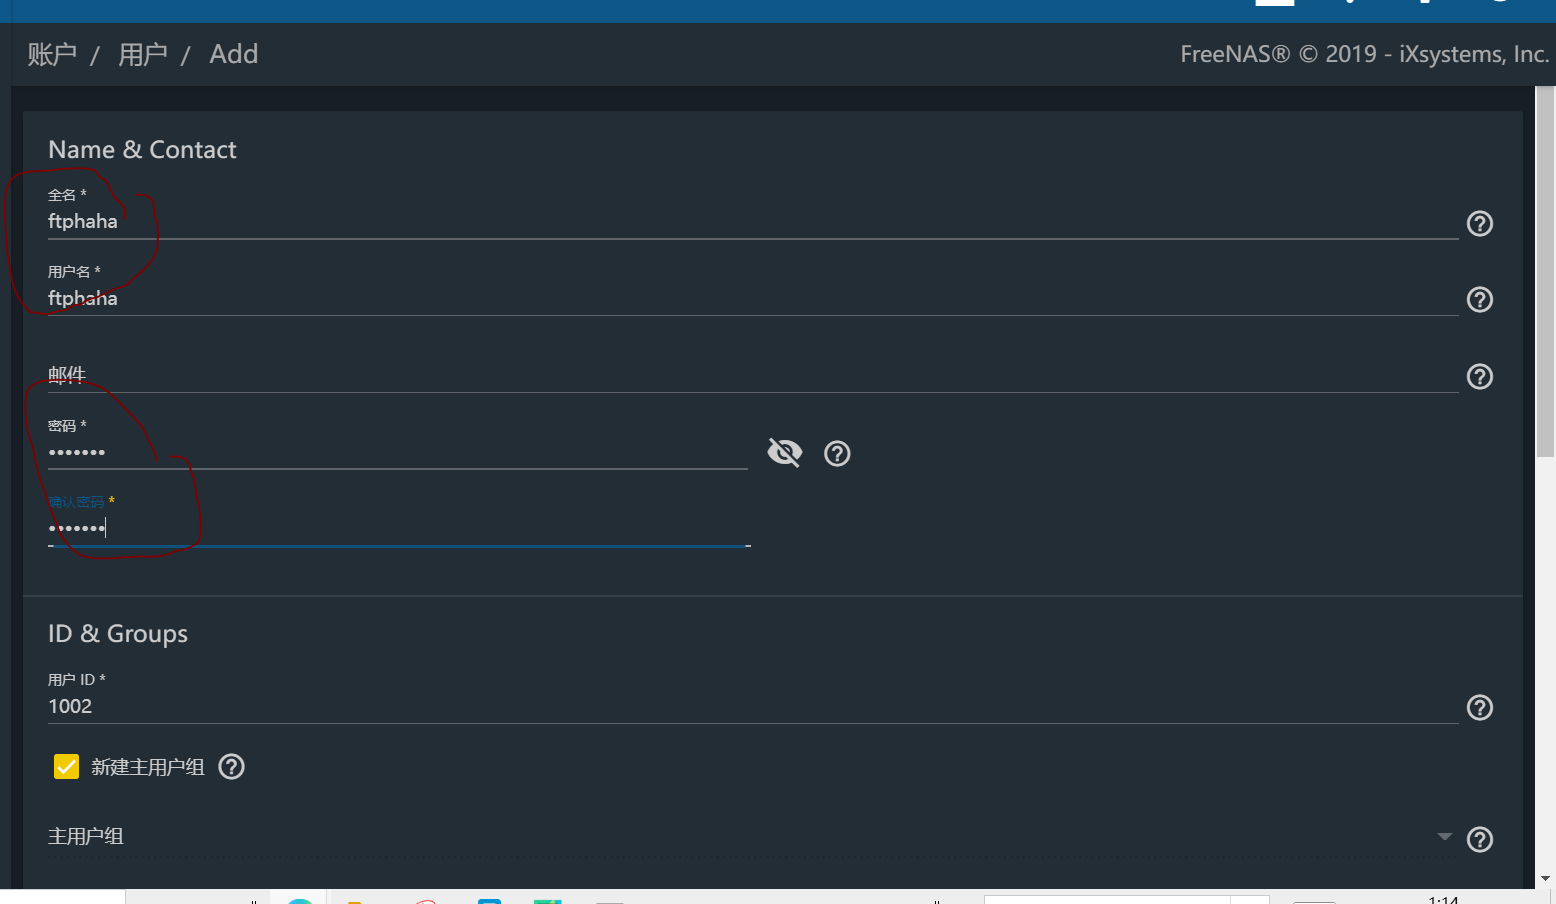Expand the 主用户组 dropdown
The width and height of the screenshot is (1556, 904).
click(1443, 836)
